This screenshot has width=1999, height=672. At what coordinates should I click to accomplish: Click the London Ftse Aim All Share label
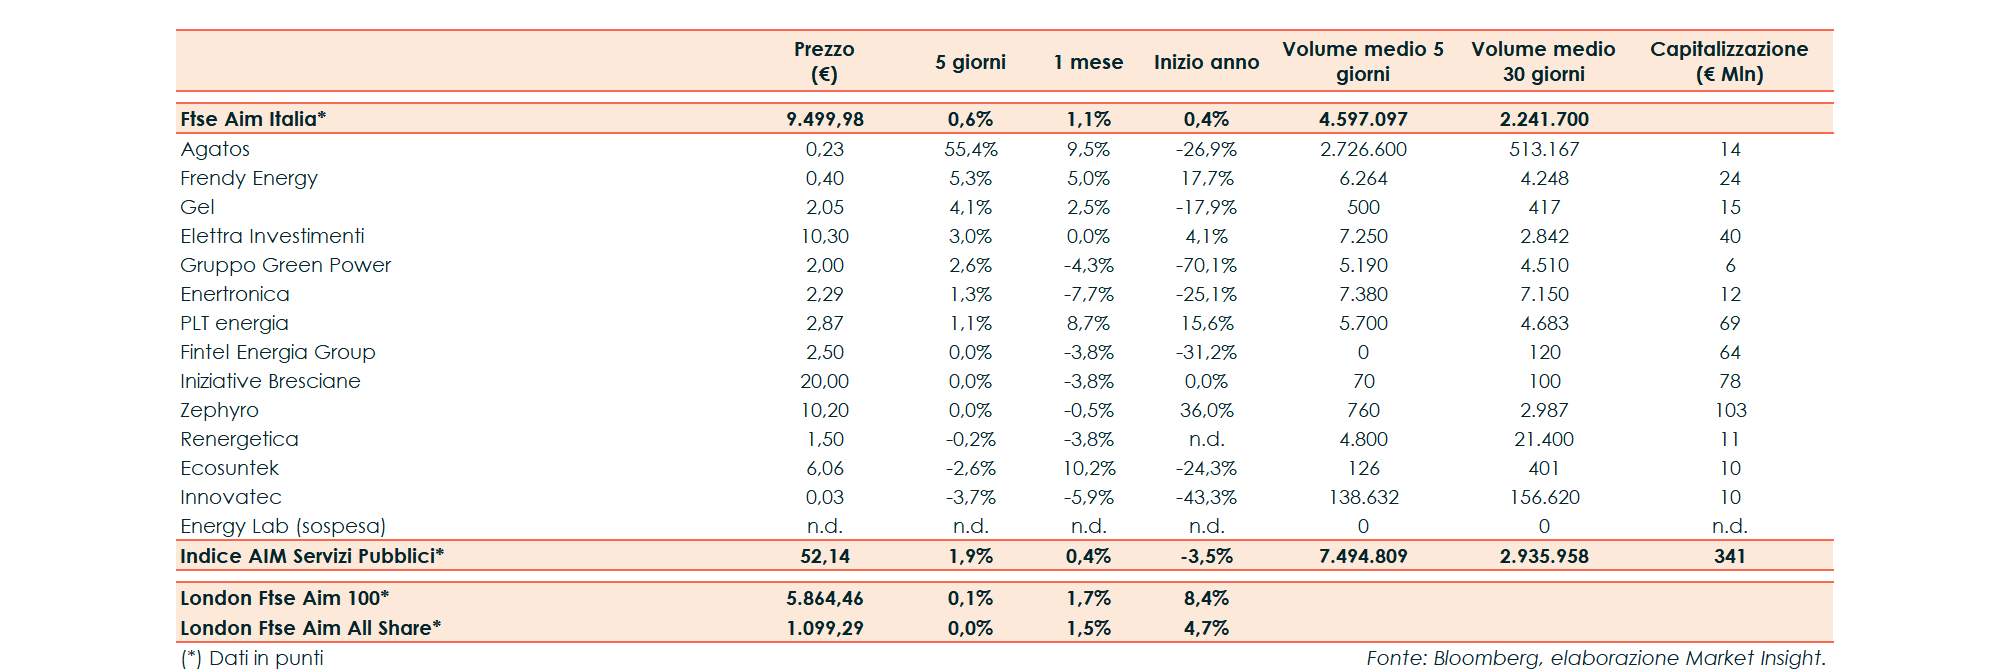(x=310, y=628)
